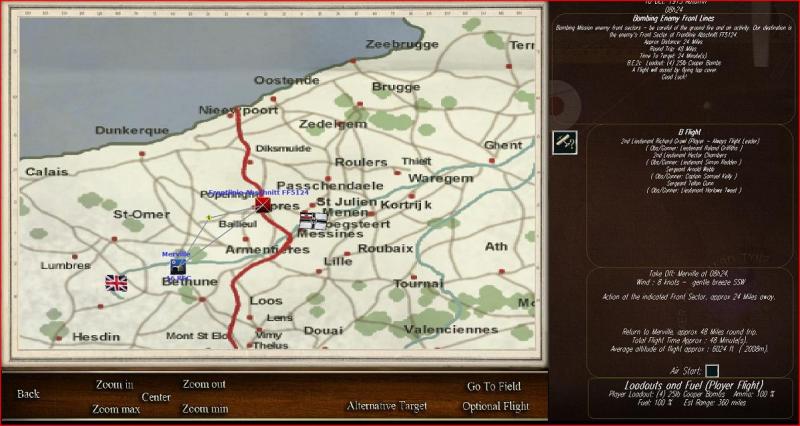Select Zoom min for the map
Image resolution: width=800 pixels, height=426 pixels.
pyautogui.click(x=205, y=409)
